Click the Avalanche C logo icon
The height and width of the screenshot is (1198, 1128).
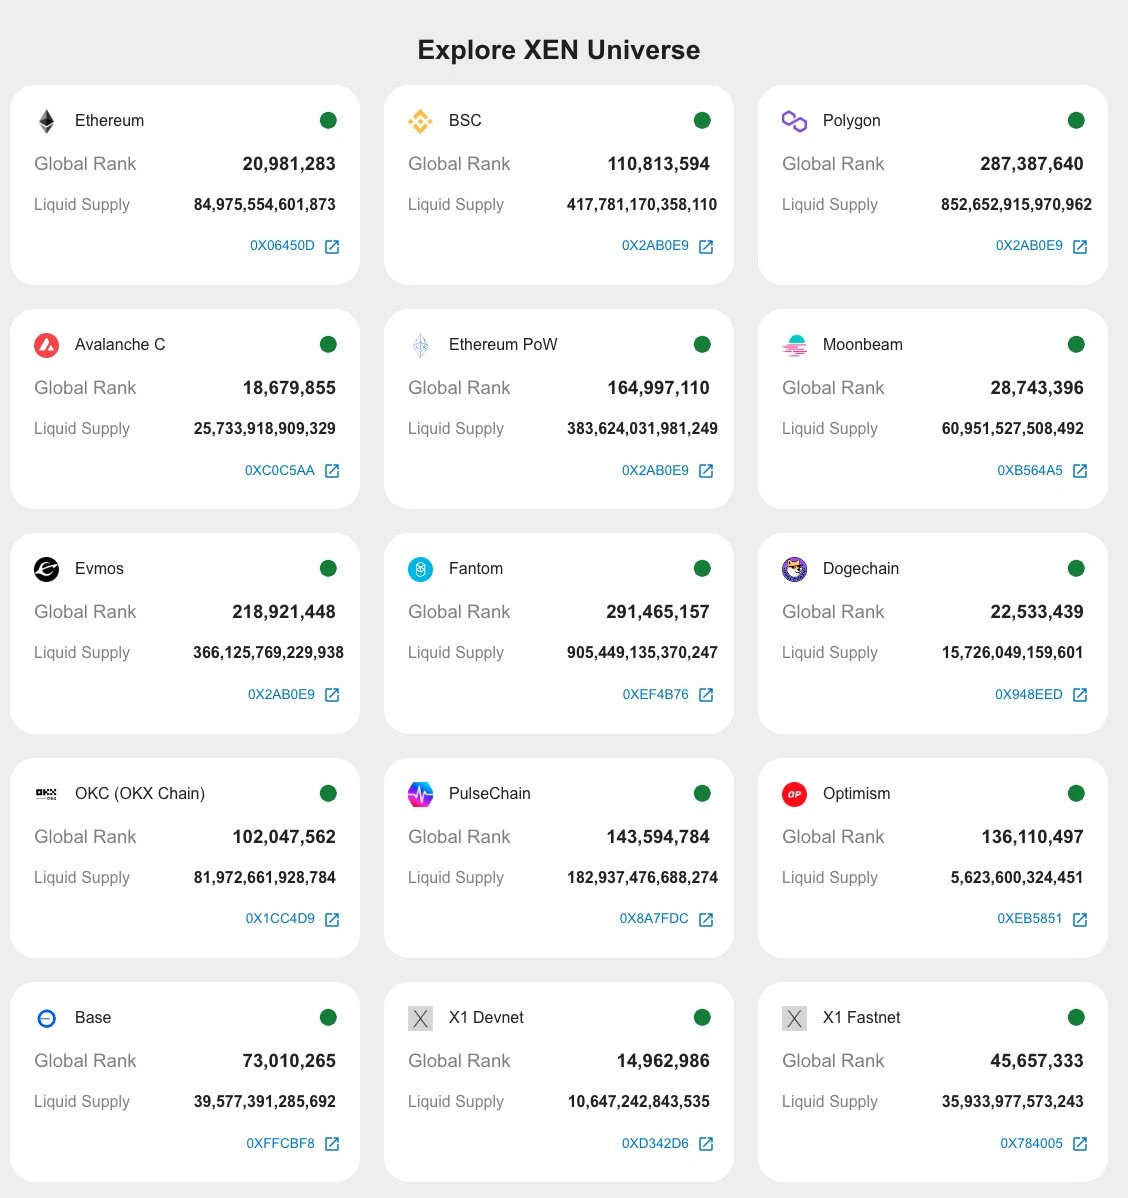tap(46, 344)
